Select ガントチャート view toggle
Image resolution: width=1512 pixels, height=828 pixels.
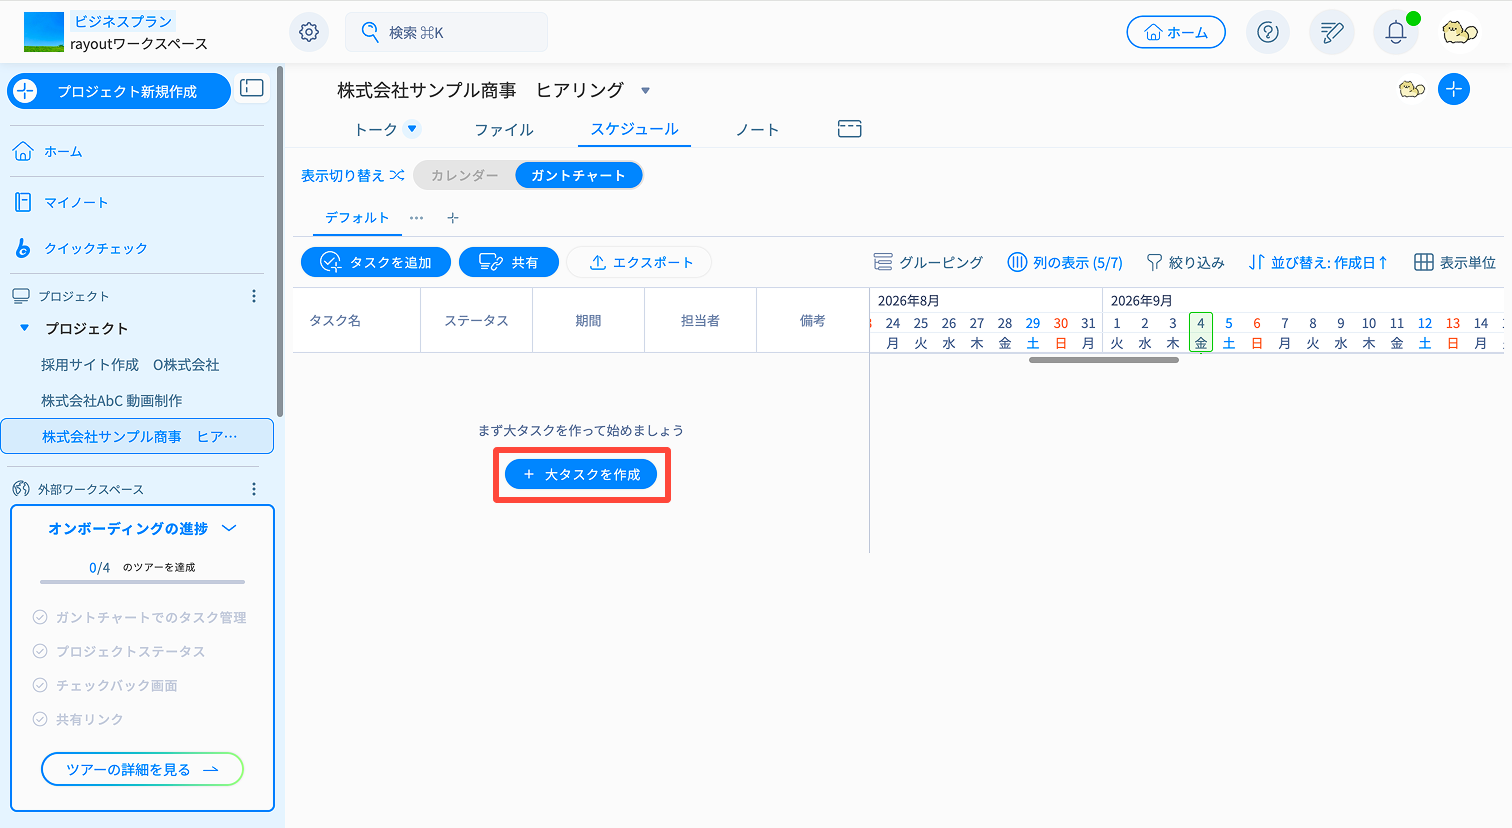(578, 175)
